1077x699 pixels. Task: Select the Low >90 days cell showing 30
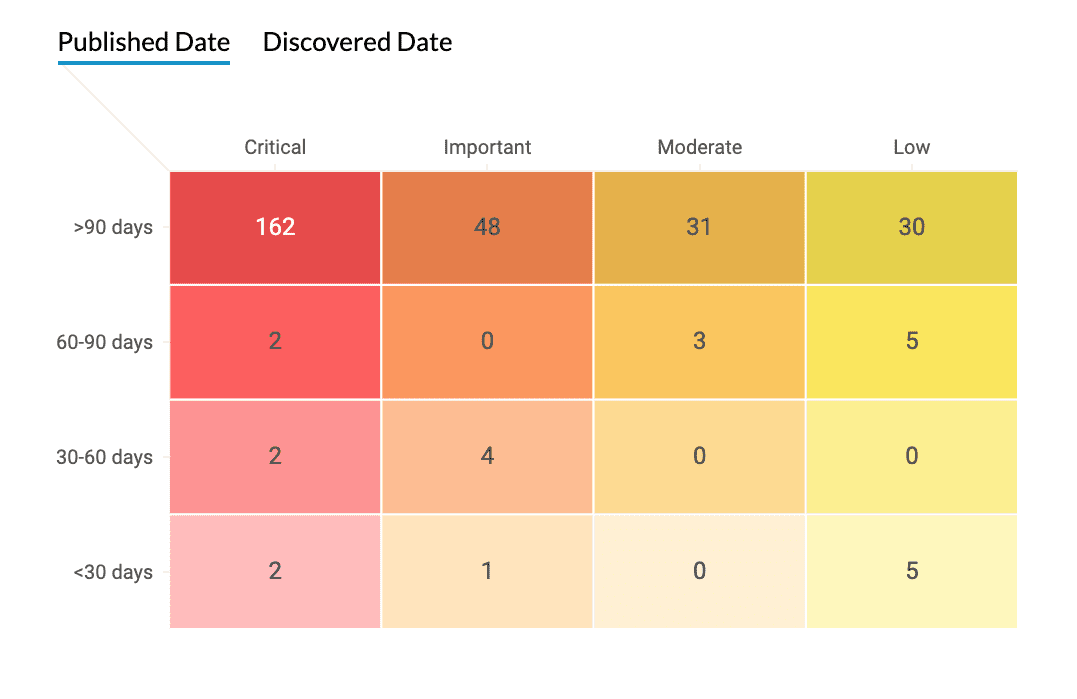pos(911,227)
